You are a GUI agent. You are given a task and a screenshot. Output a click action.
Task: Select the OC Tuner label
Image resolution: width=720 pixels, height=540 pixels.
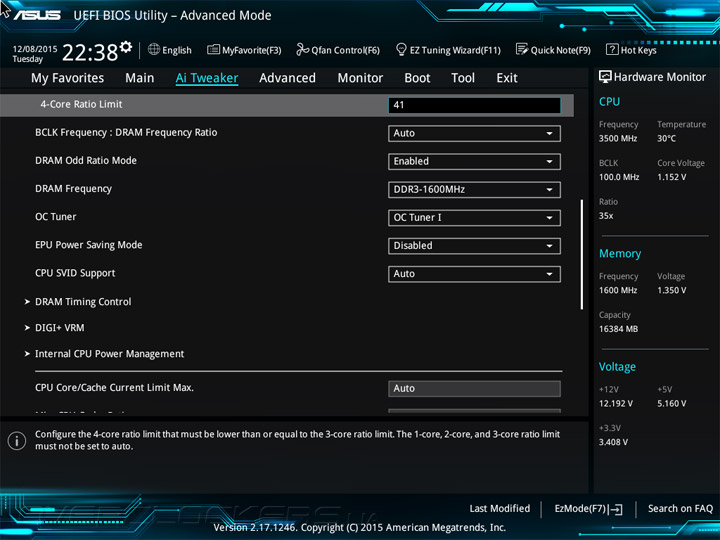tap(56, 217)
